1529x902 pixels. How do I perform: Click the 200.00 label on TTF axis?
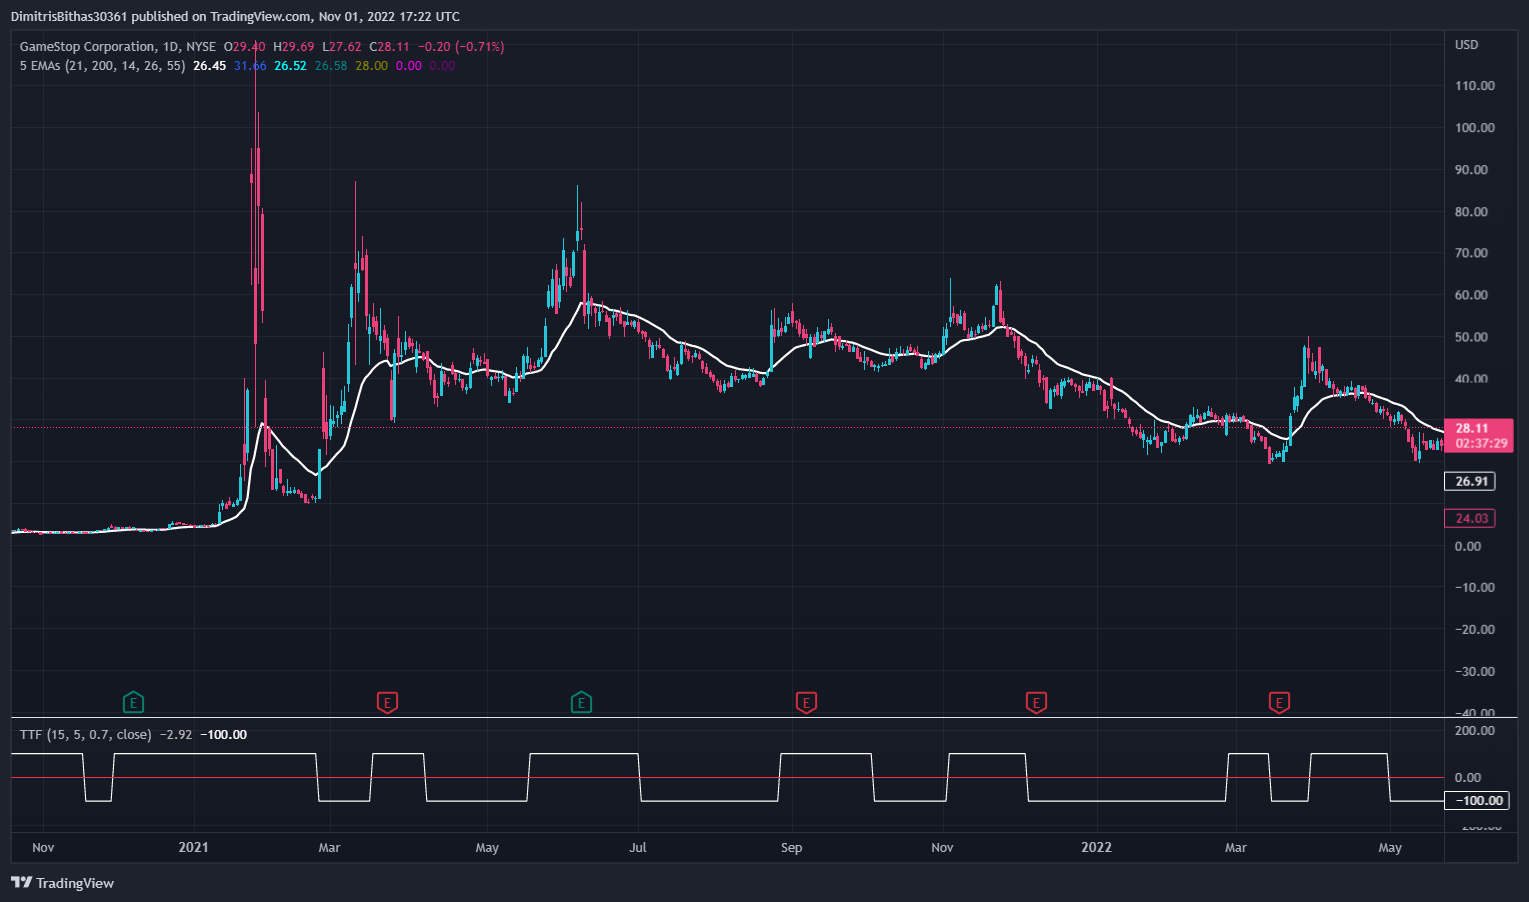pyautogui.click(x=1475, y=731)
